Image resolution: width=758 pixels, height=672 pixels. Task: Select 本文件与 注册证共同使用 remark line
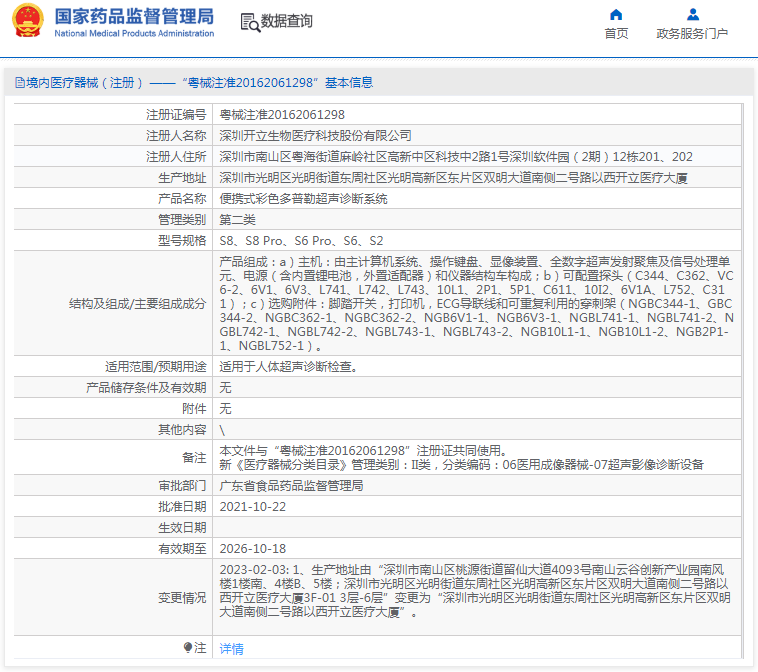click(x=364, y=451)
